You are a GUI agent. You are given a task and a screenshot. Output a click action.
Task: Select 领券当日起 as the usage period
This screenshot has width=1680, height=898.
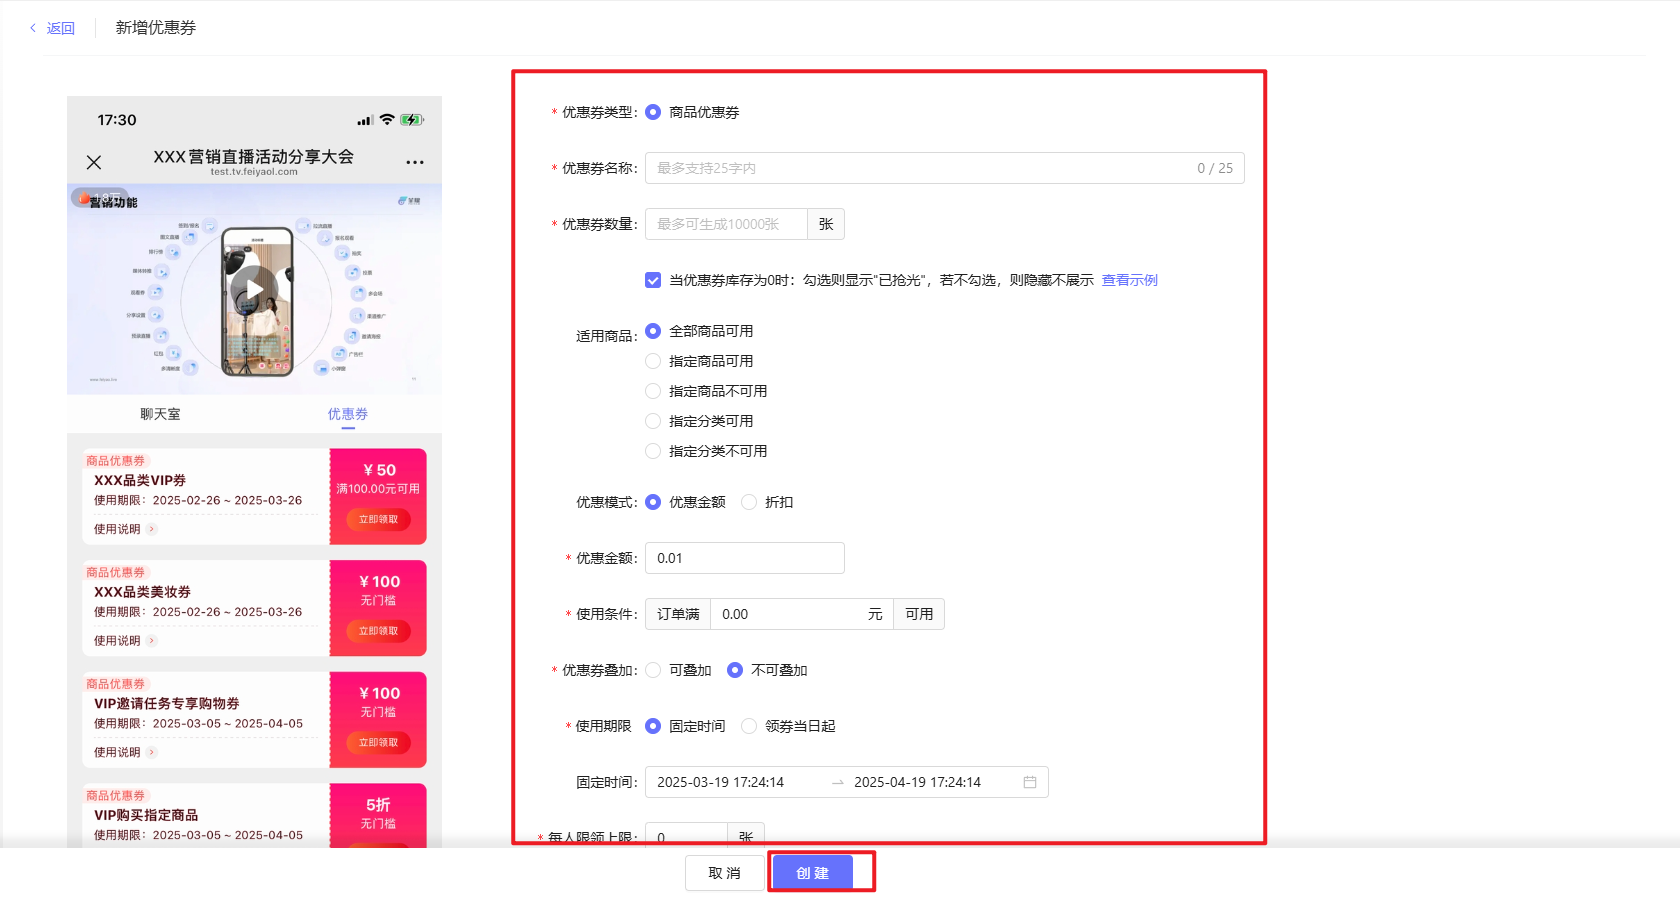[749, 726]
